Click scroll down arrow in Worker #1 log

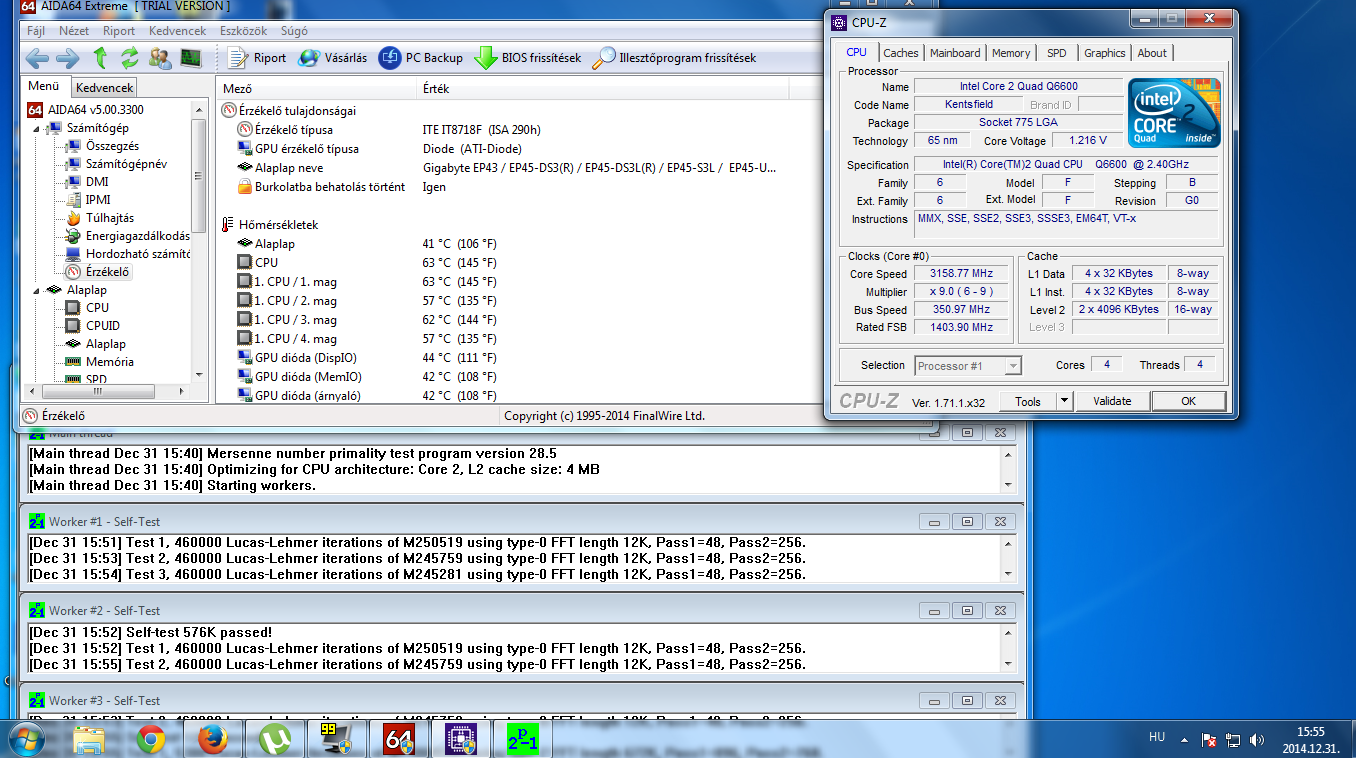(1007, 575)
